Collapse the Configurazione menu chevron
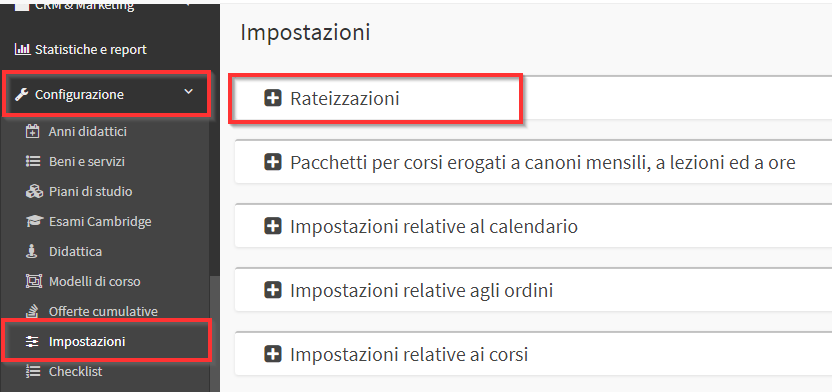This screenshot has height=392, width=832. click(188, 92)
